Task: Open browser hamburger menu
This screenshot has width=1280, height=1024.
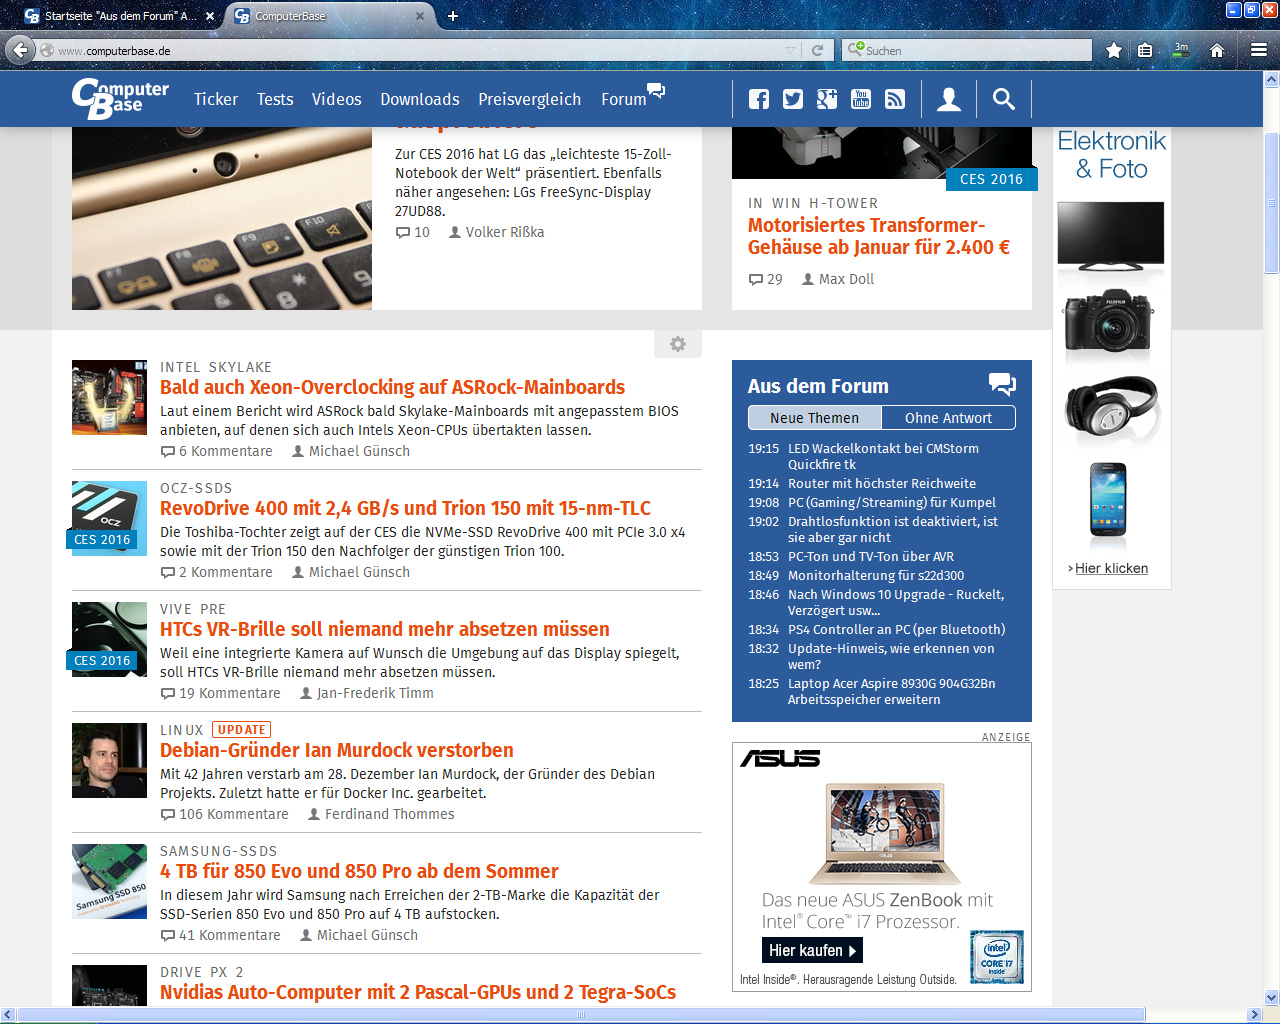Action: point(1259,50)
